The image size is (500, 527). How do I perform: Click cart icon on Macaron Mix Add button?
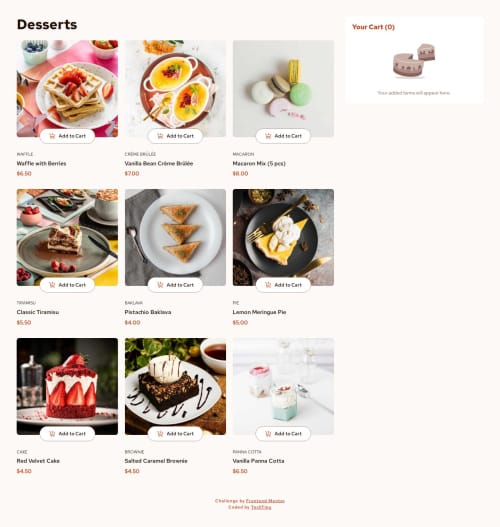(268, 136)
